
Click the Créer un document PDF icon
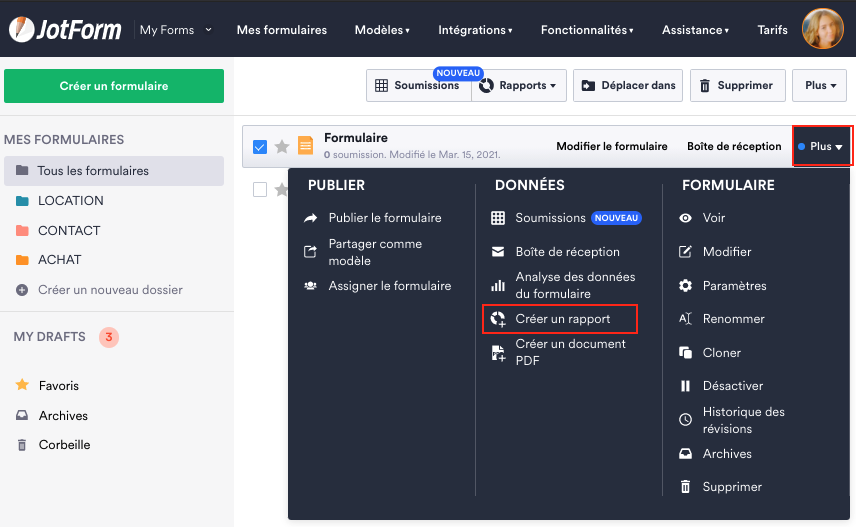click(498, 352)
